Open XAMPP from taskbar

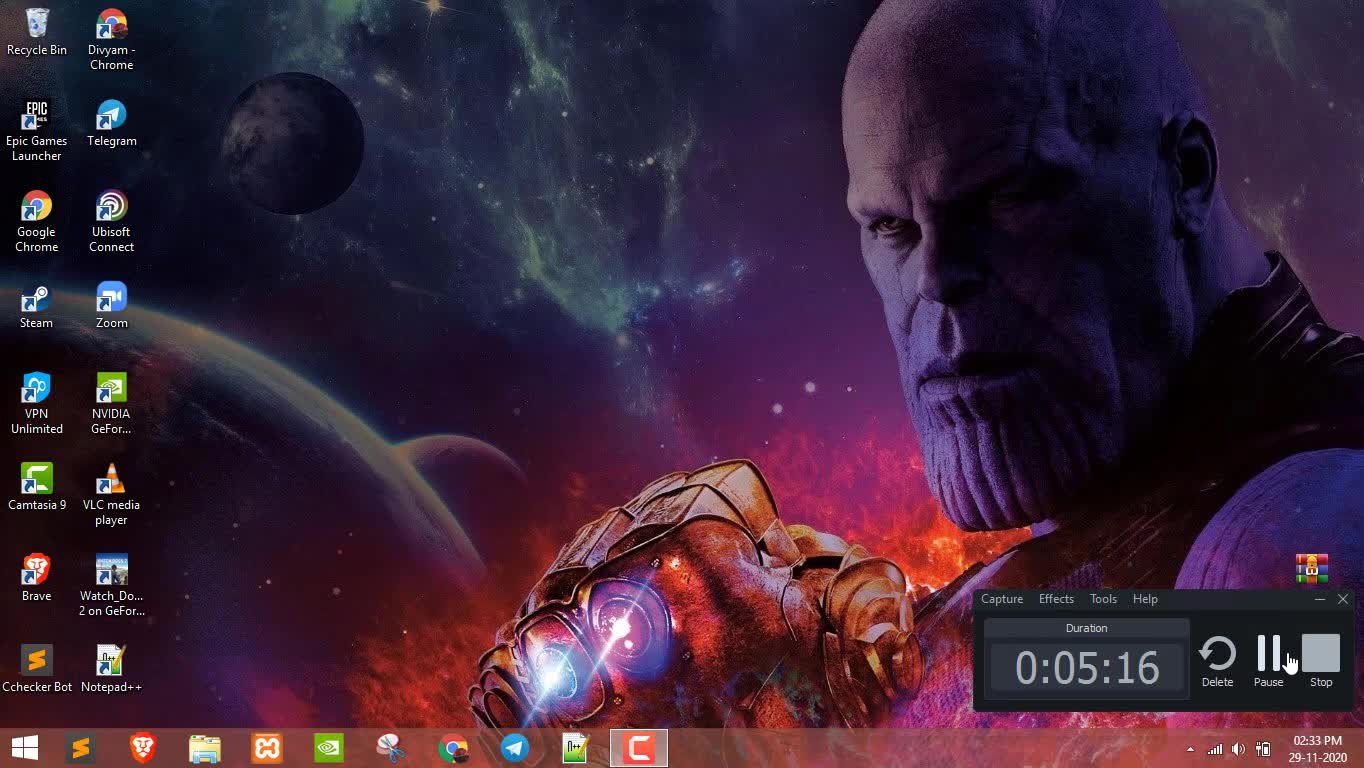(x=267, y=748)
